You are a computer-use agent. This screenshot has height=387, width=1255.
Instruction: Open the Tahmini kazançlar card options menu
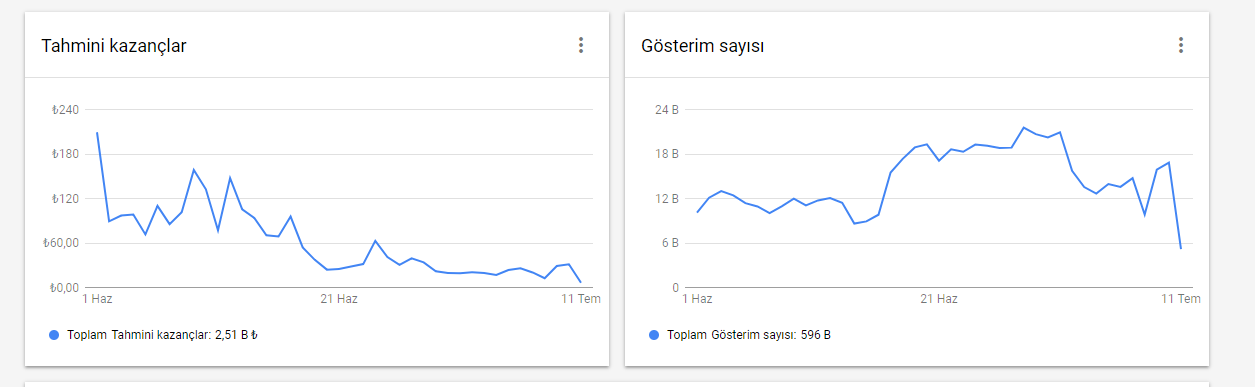click(x=580, y=45)
